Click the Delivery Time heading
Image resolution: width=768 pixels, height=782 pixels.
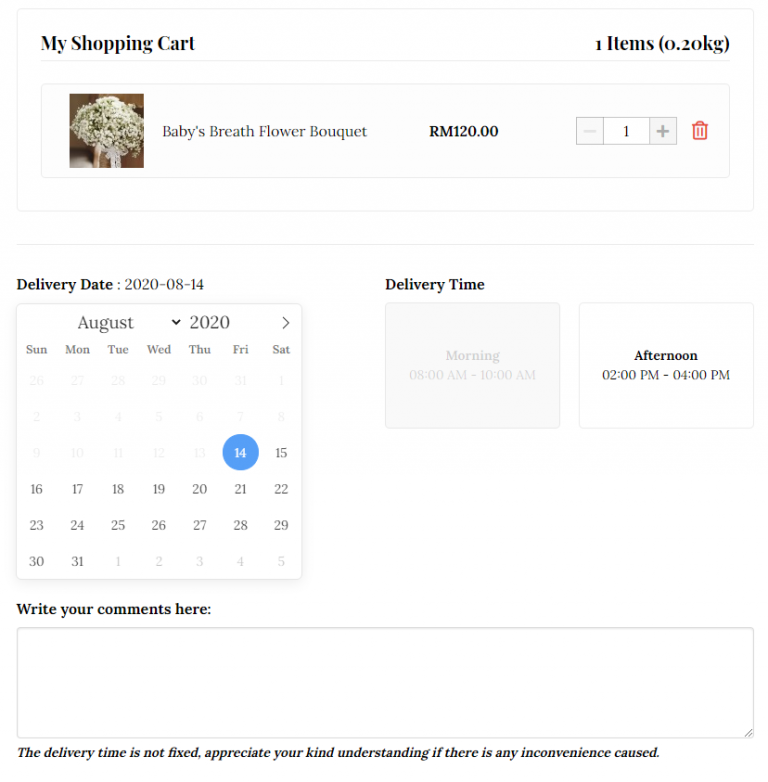tap(435, 284)
